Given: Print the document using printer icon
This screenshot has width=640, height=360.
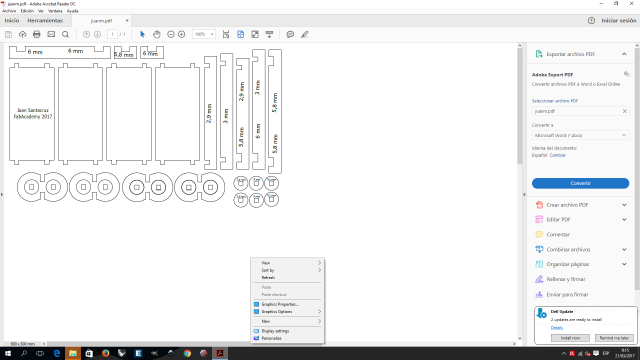Looking at the screenshot, I should tap(37, 35).
